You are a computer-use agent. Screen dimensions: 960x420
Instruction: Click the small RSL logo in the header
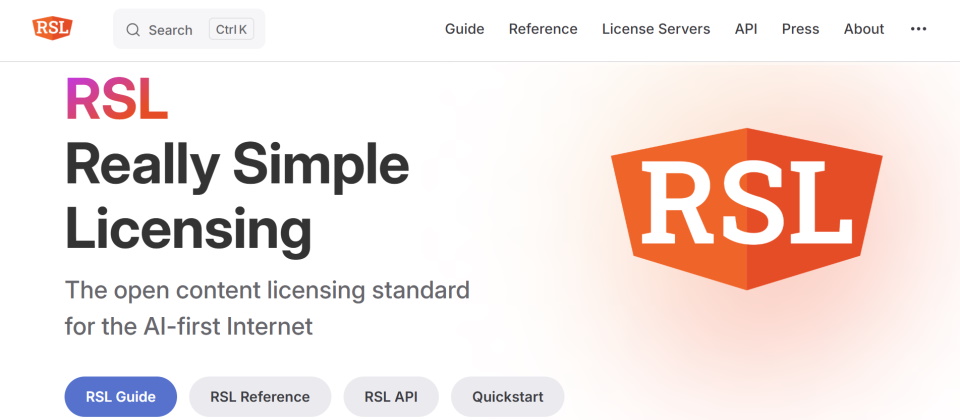[52, 29]
